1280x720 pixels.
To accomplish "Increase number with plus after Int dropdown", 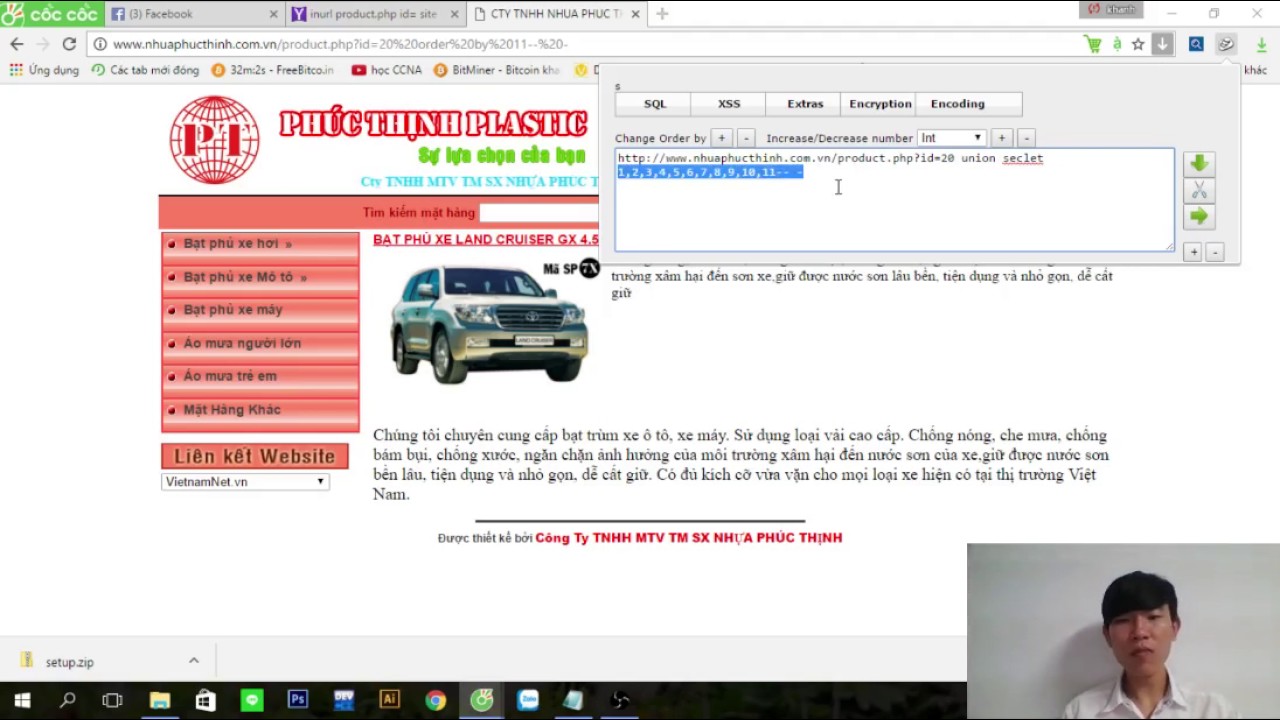I will pos(1001,138).
